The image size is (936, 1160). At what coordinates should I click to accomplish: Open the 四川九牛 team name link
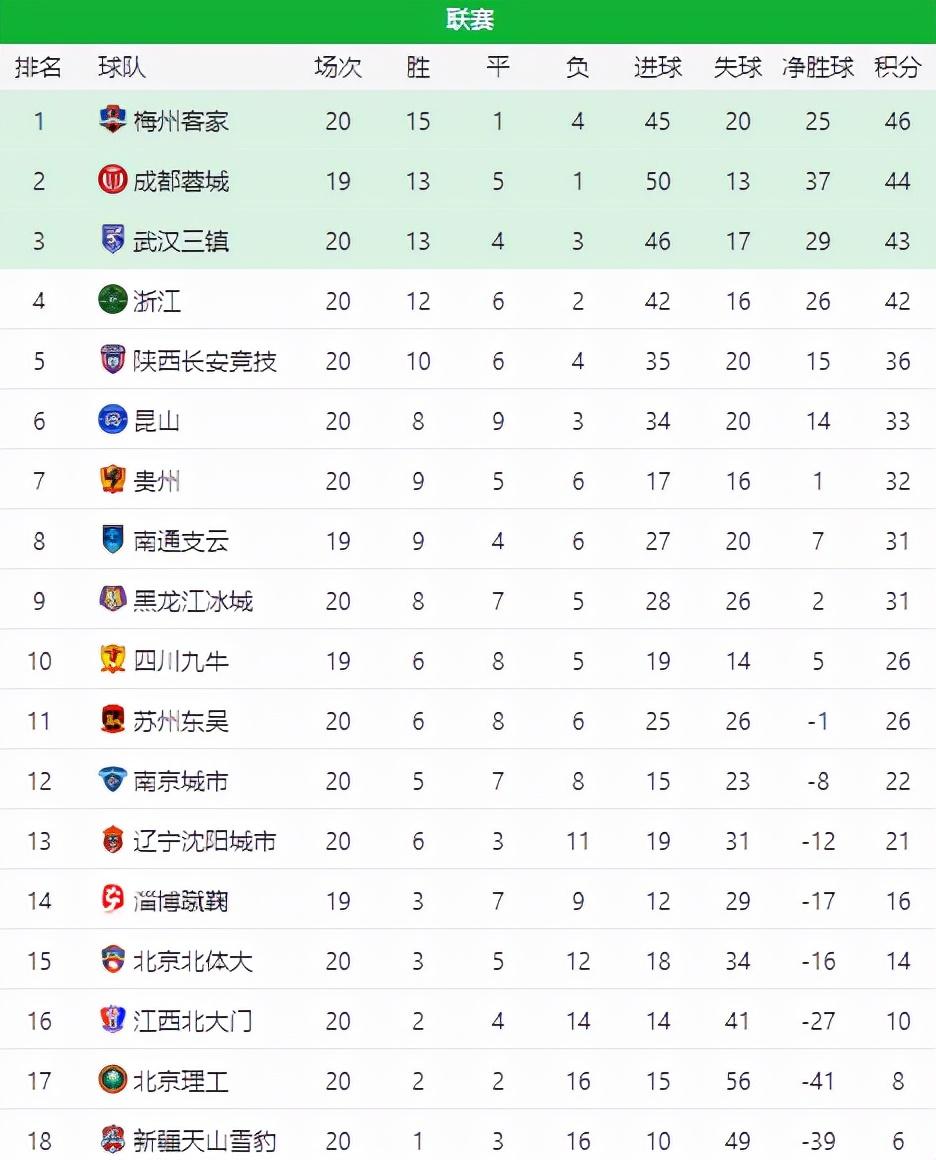pyautogui.click(x=181, y=661)
